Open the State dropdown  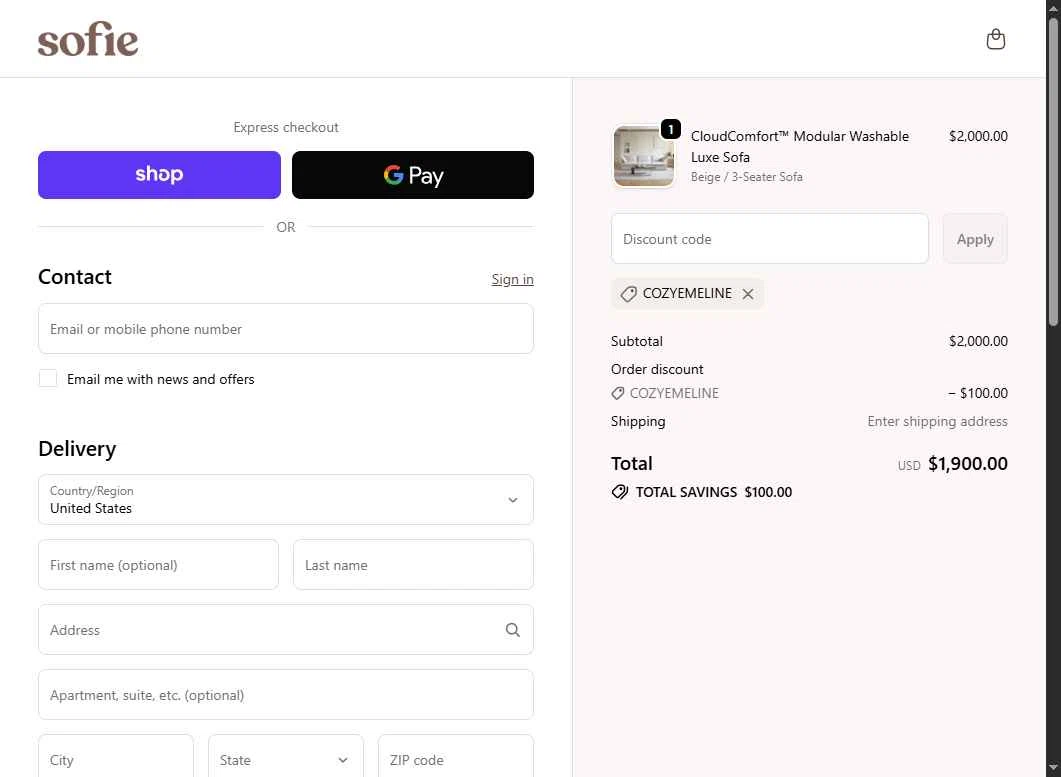point(286,757)
